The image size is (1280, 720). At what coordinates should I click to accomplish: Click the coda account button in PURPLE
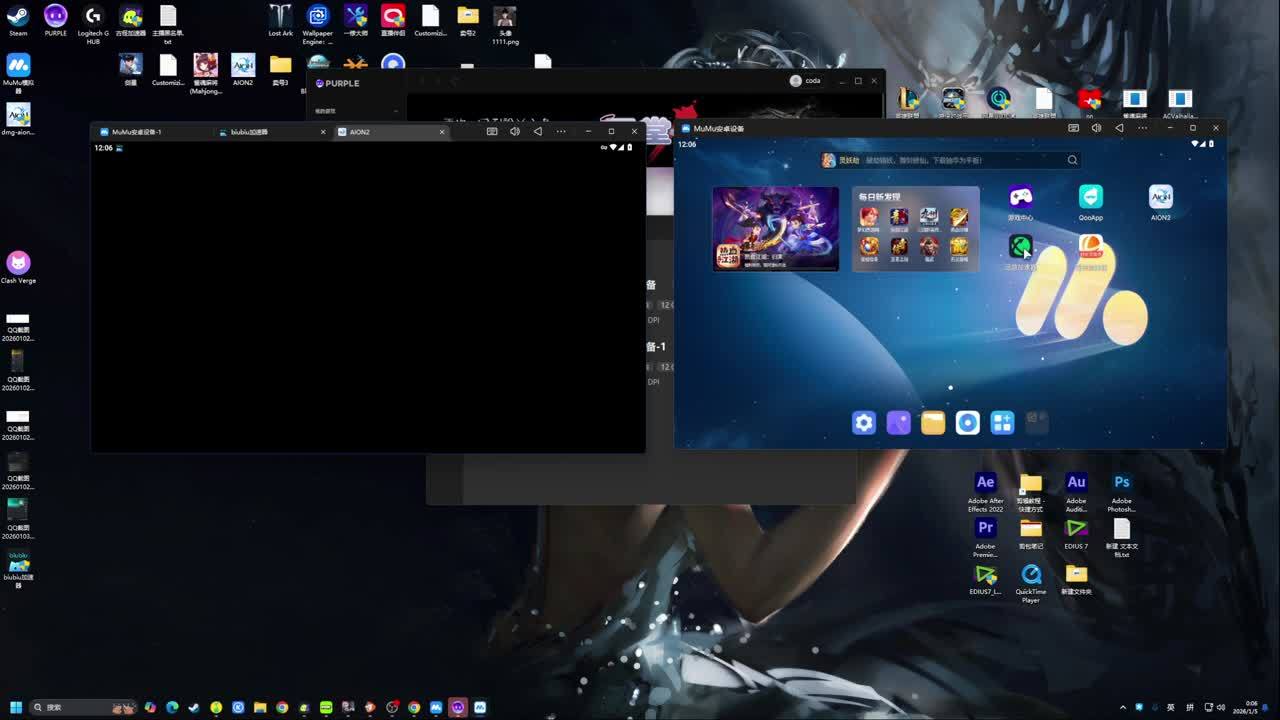tap(806, 81)
